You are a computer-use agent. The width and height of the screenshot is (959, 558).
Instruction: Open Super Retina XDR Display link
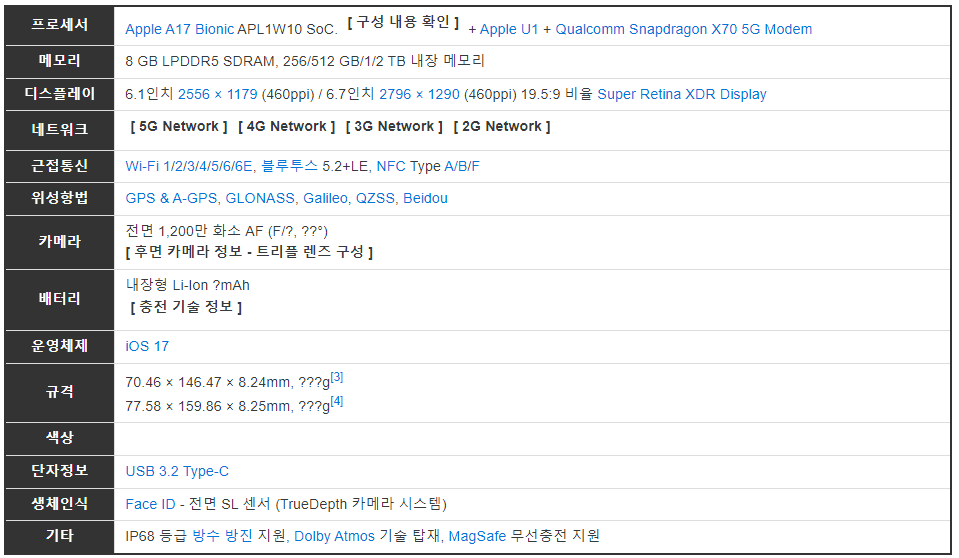[x=682, y=94]
